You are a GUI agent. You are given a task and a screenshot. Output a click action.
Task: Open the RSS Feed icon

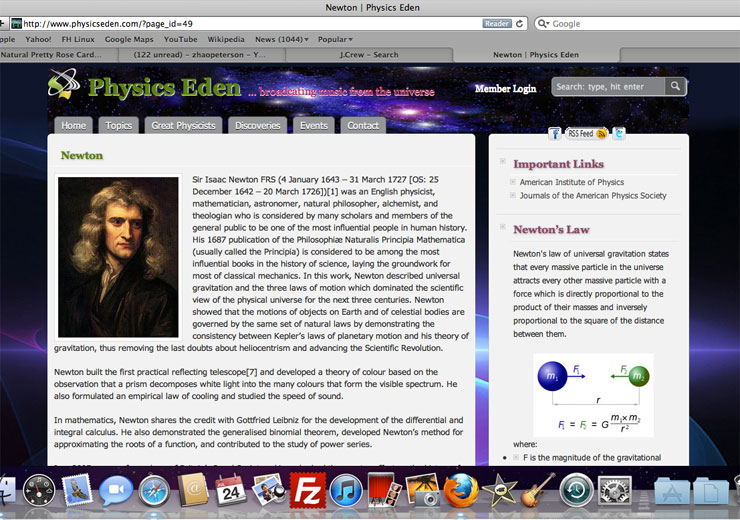pyautogui.click(x=587, y=134)
